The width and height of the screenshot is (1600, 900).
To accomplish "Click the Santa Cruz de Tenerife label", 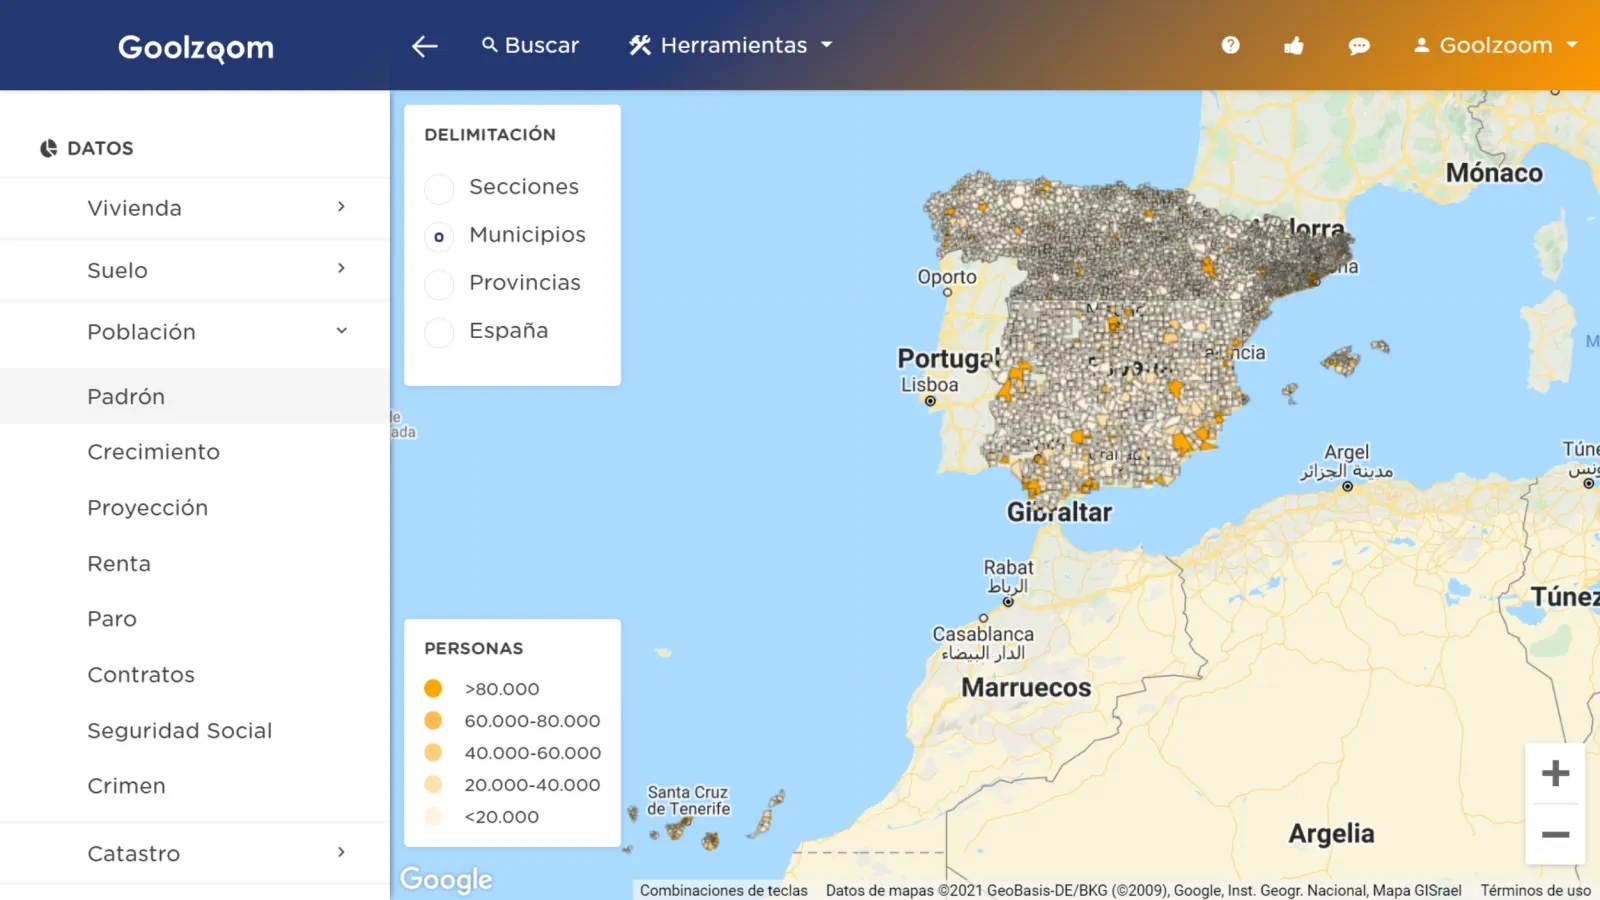I will [x=688, y=800].
